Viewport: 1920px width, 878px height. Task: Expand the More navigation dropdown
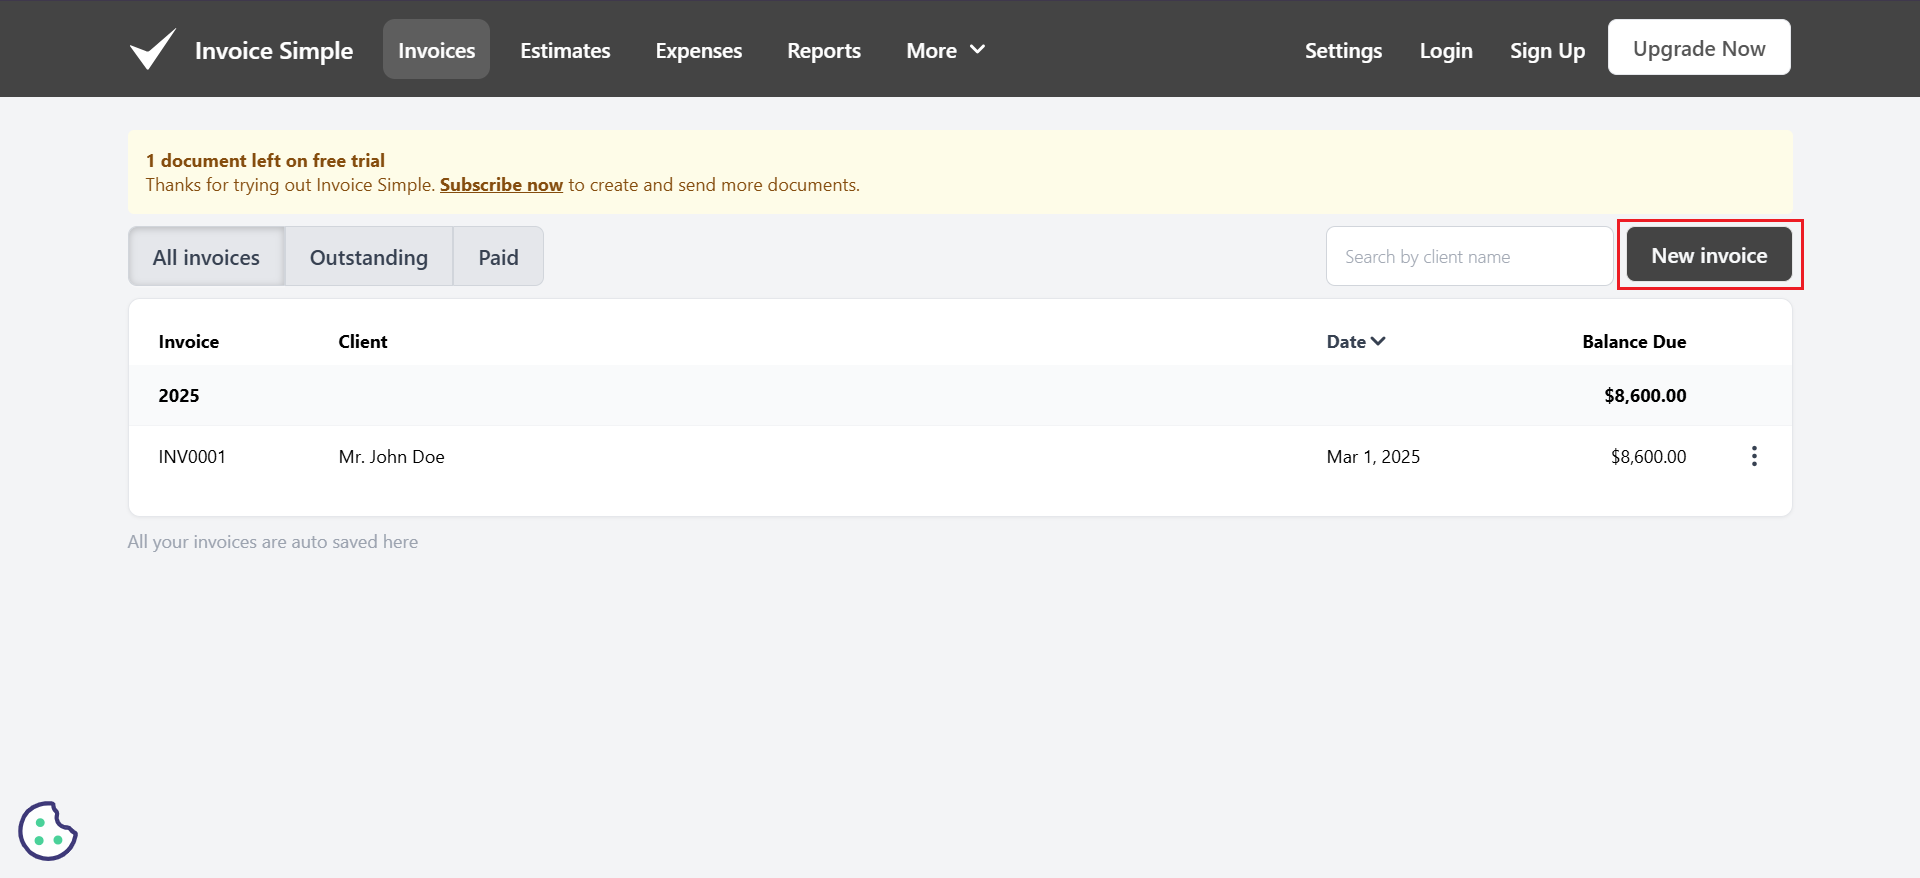(945, 50)
